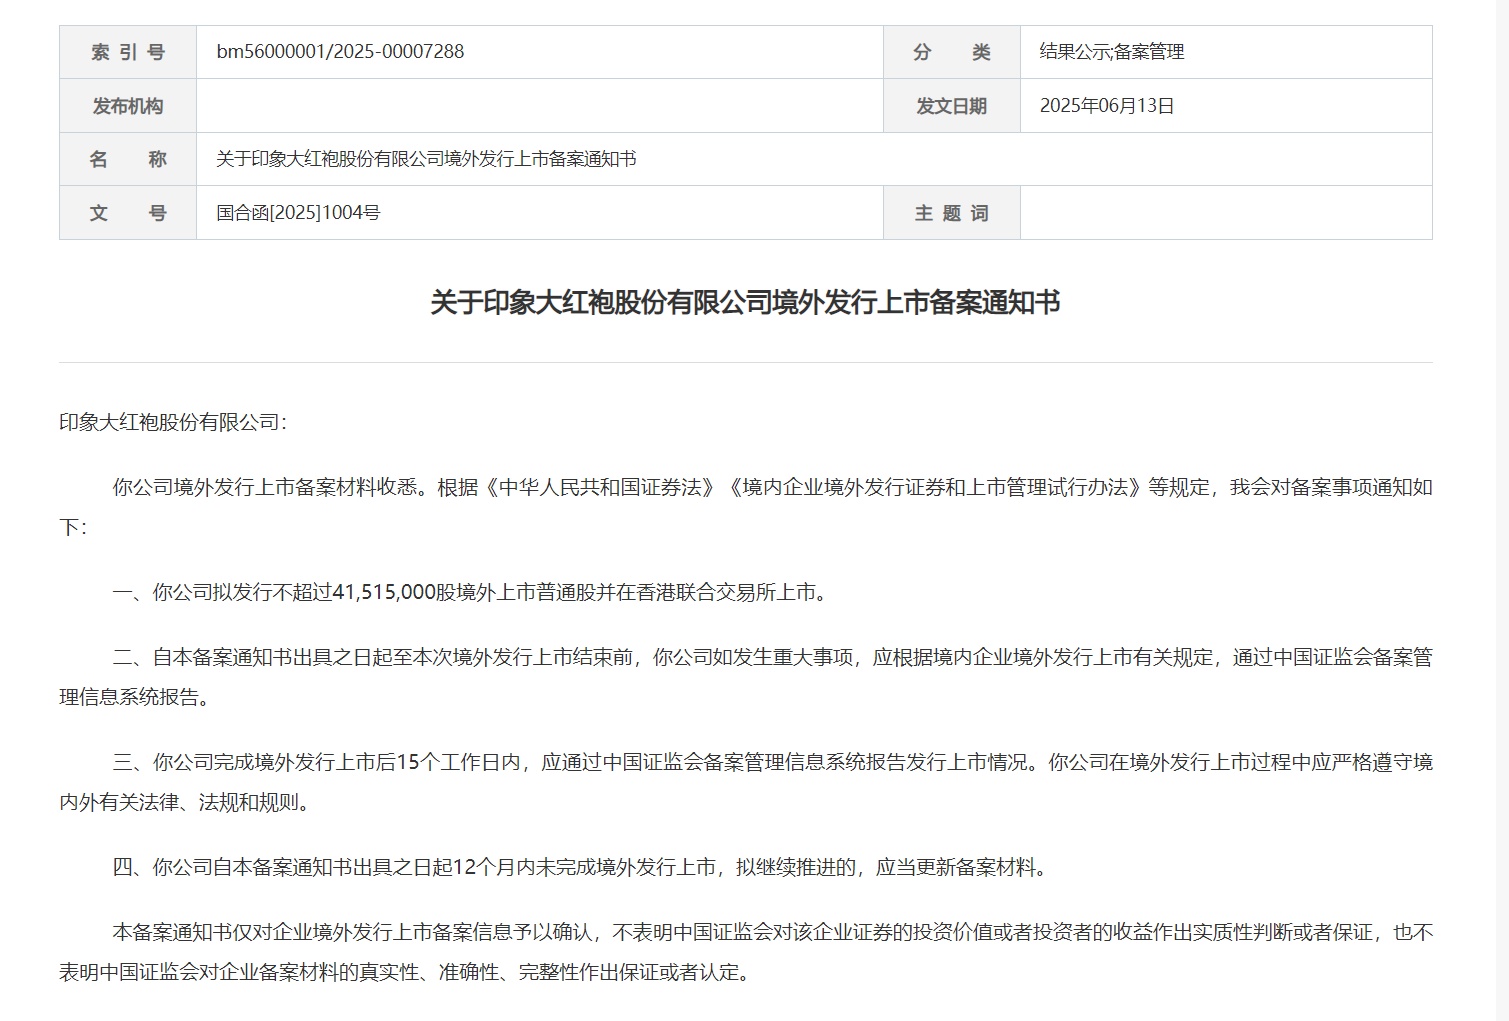
Task: Click the paragraph beginning 二、自本备案通知书
Action: 746,677
